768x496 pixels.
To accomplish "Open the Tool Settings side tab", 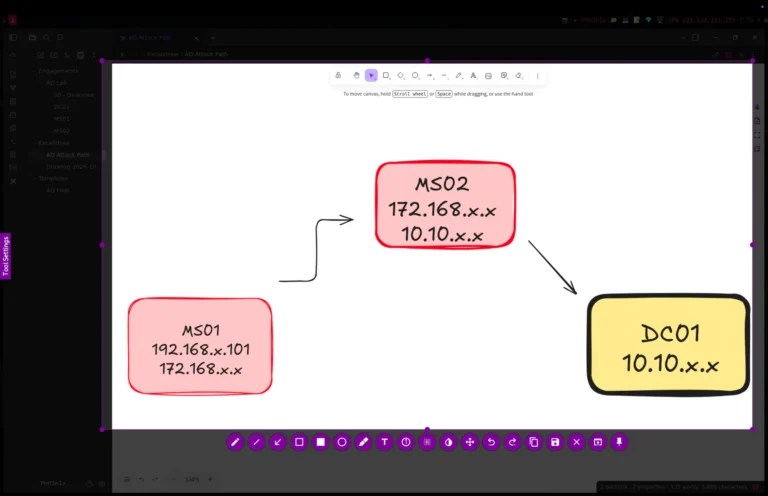I will click(x=5, y=256).
